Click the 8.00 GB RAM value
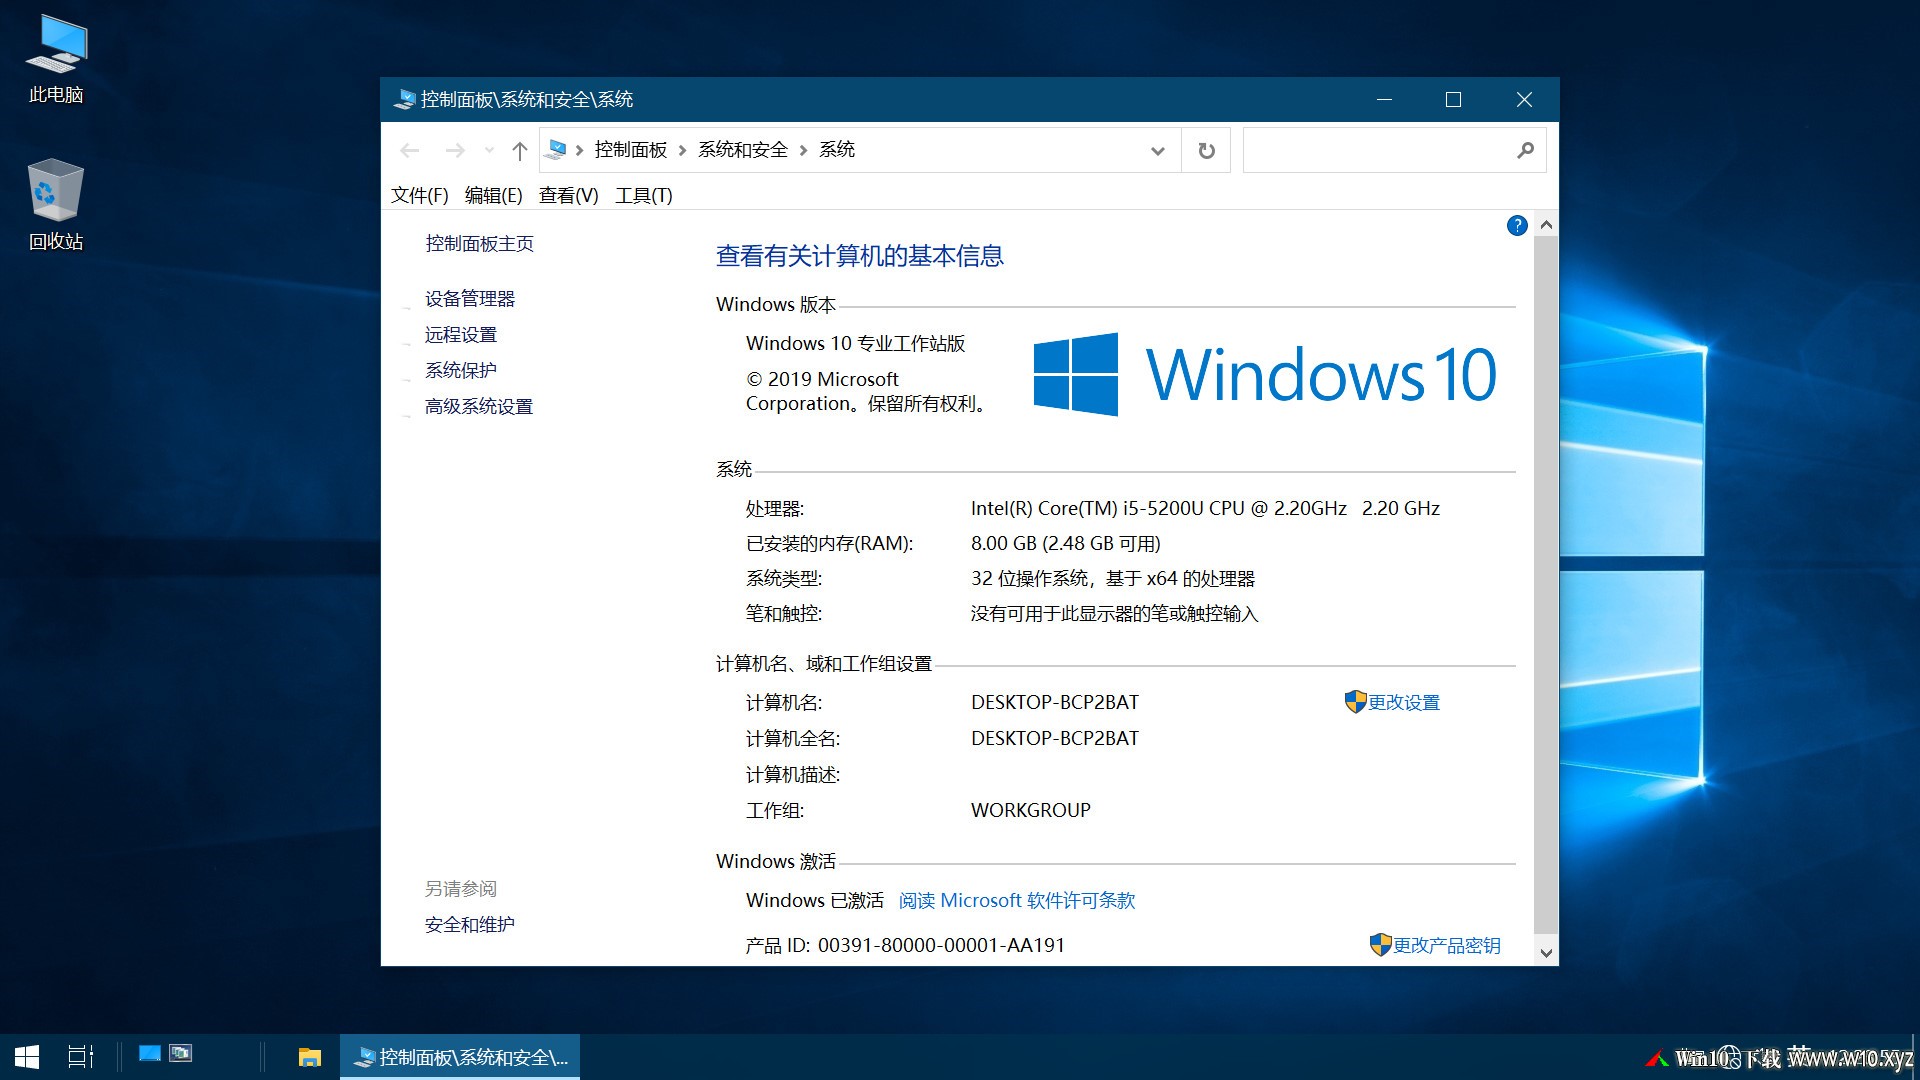 pos(1066,543)
